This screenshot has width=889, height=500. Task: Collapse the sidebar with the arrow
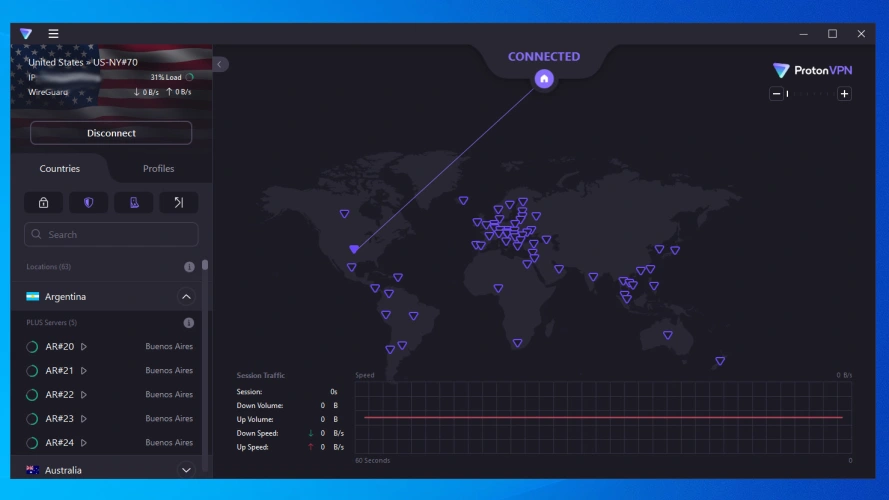tap(220, 64)
